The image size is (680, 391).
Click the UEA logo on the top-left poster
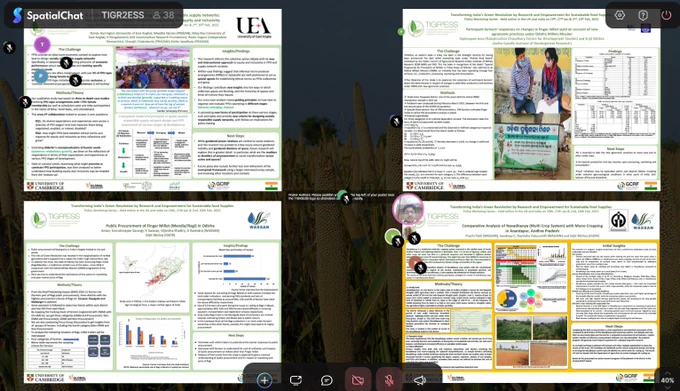[x=254, y=27]
